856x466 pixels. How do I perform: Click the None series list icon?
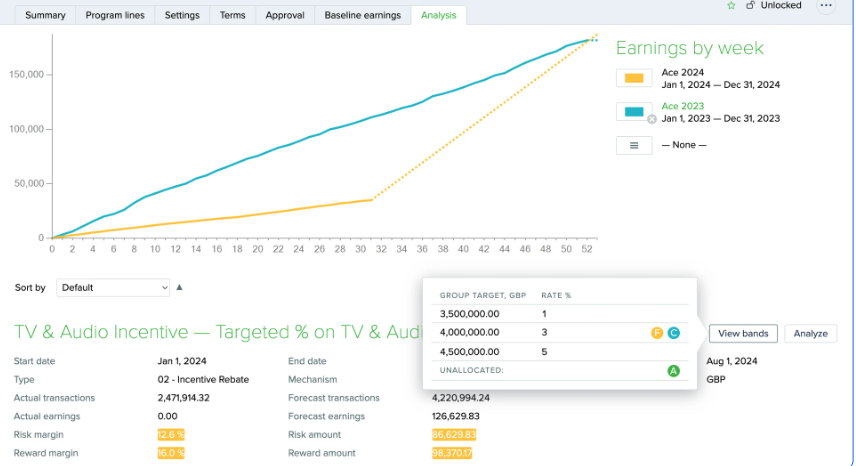coord(634,146)
